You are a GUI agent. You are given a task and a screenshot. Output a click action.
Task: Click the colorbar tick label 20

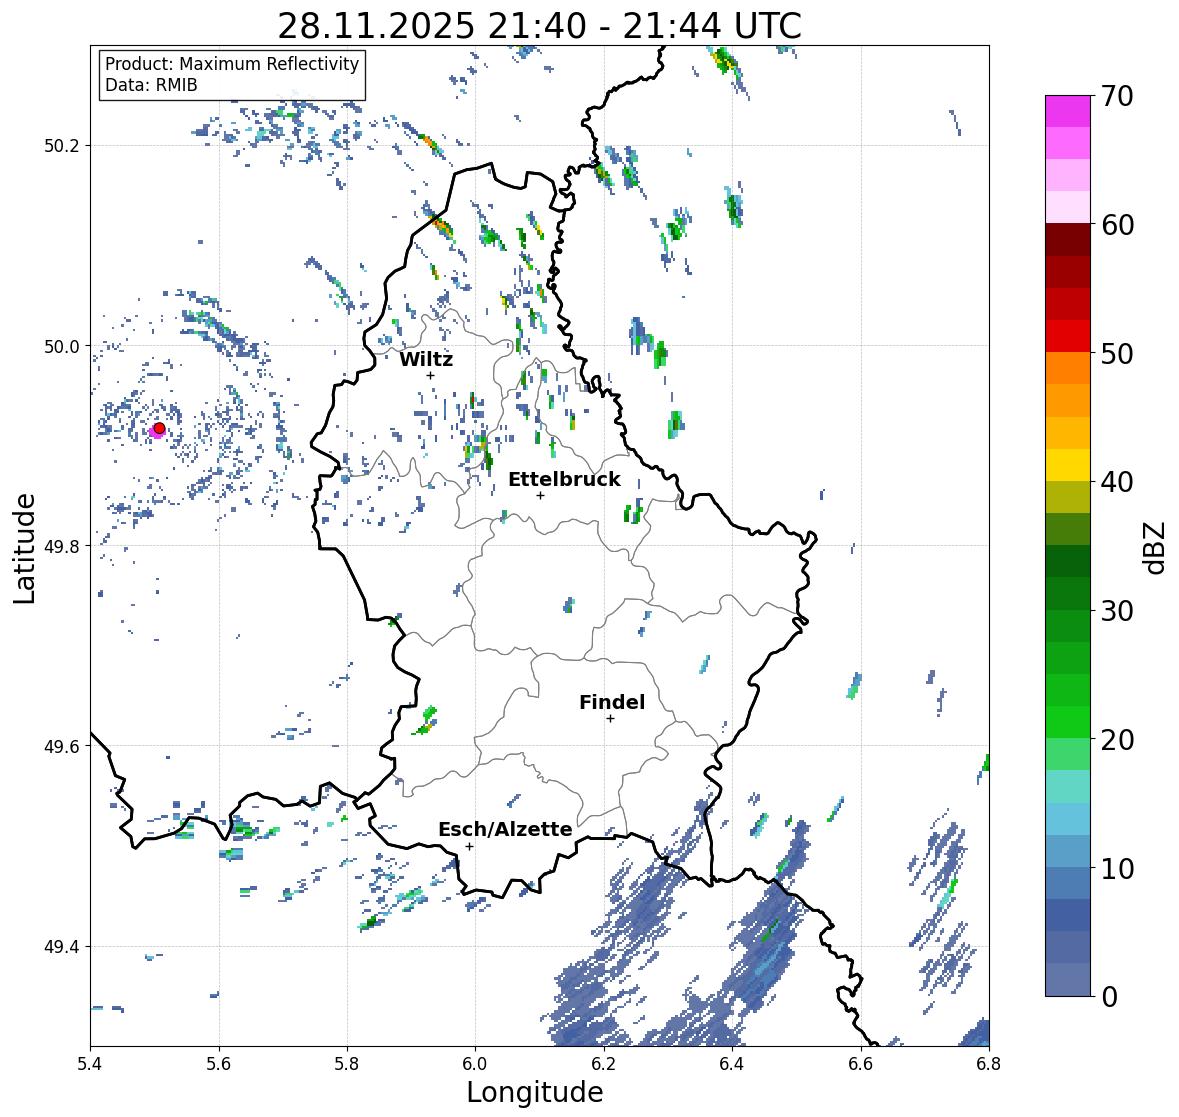pyautogui.click(x=1117, y=740)
